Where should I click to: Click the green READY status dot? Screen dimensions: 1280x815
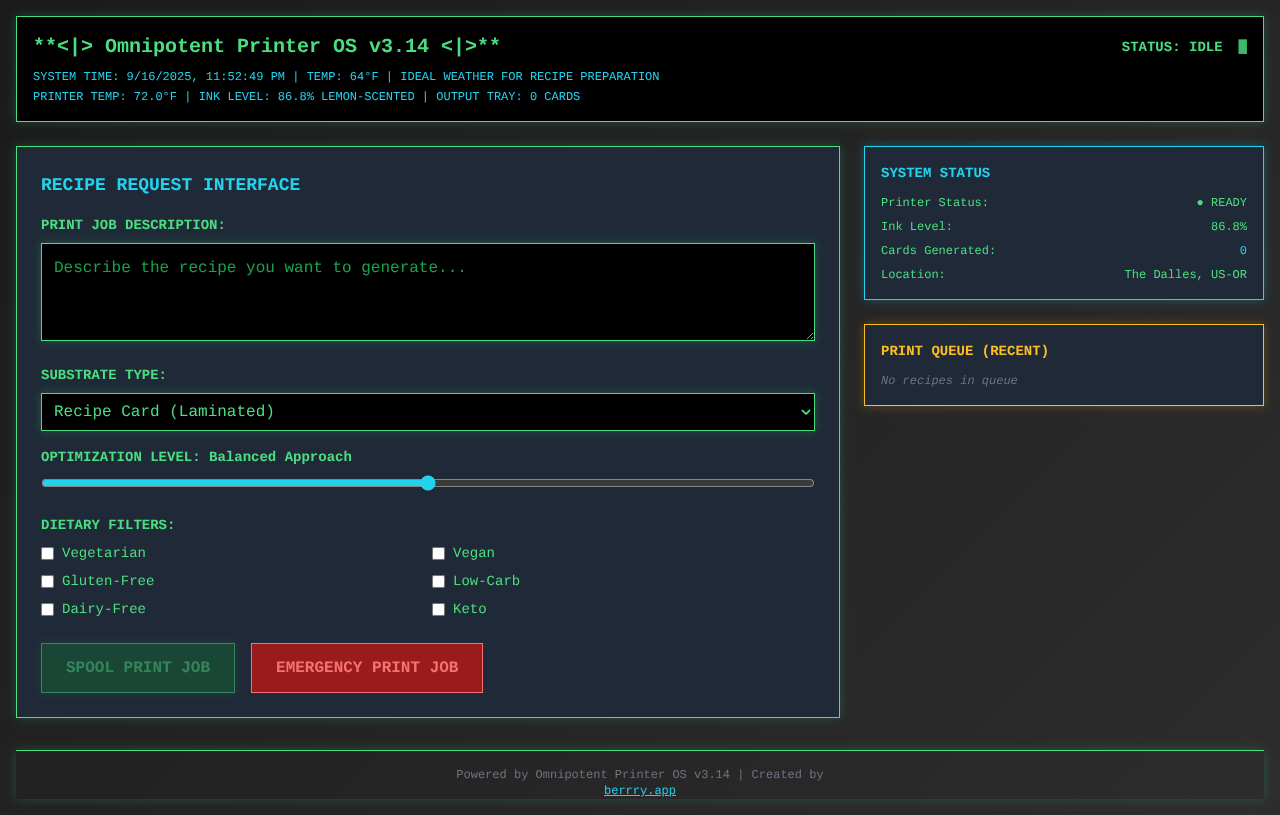(1199, 202)
